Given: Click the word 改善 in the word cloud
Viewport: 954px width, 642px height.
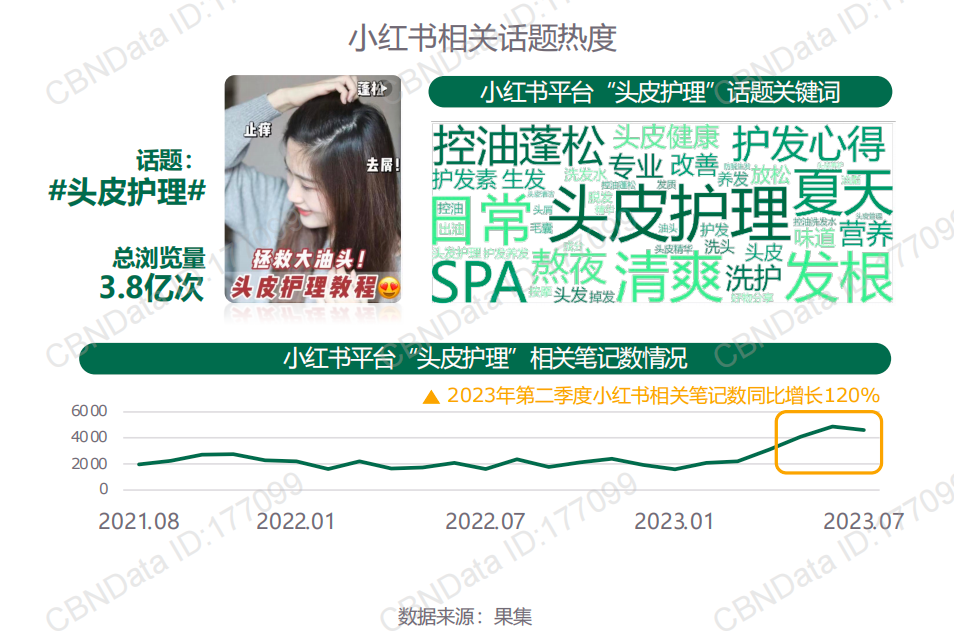Looking at the screenshot, I should pos(694,166).
